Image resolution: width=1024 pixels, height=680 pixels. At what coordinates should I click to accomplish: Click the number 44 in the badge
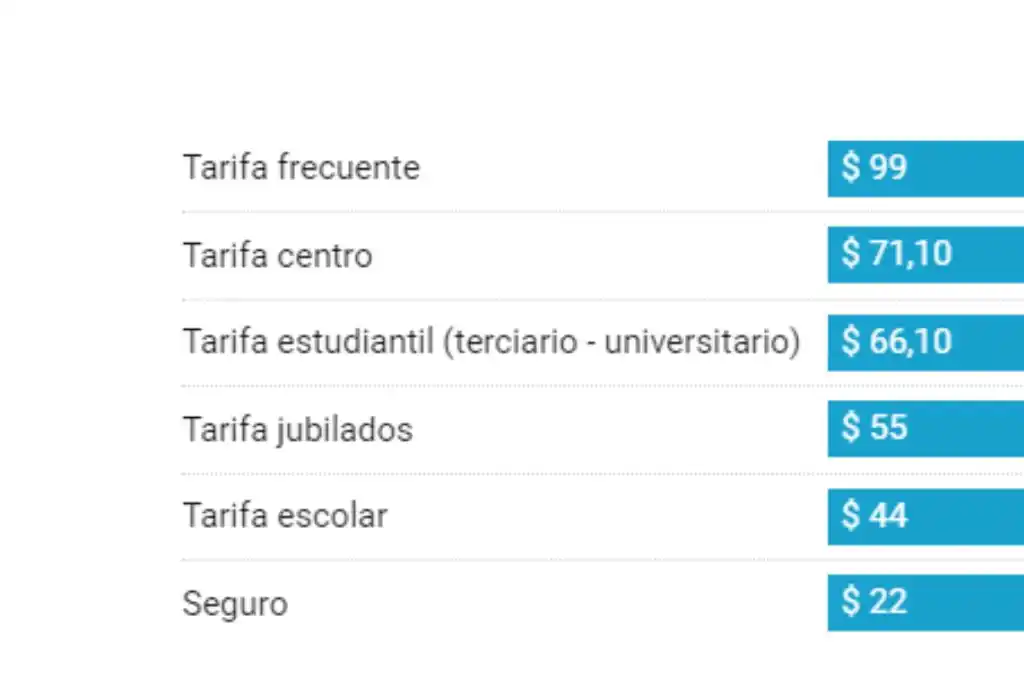888,516
